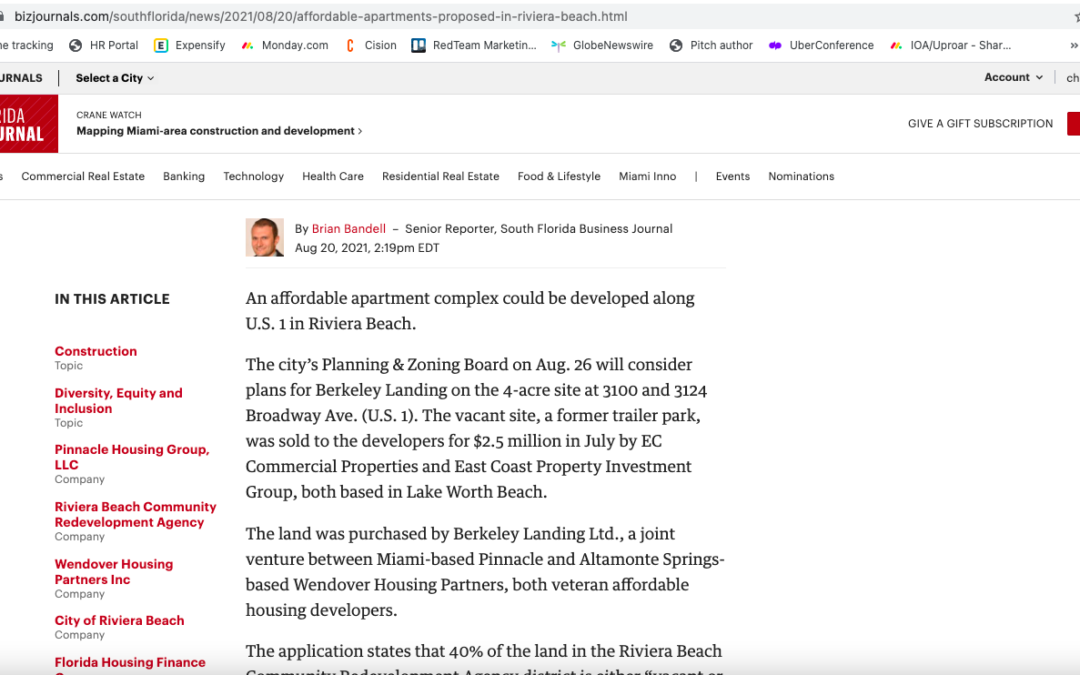This screenshot has height=675, width=1080.
Task: Click the Expensify bookmark icon
Action: tap(160, 45)
